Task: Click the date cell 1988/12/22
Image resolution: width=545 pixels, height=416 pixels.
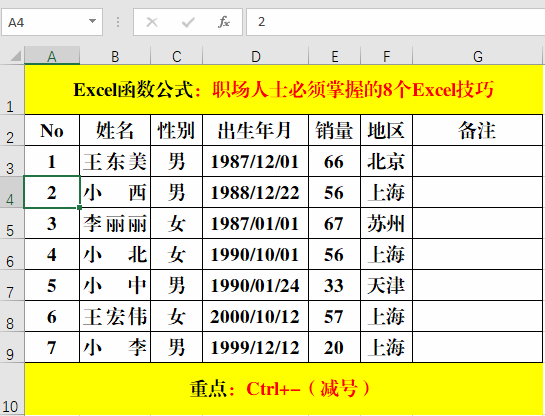Action: pos(255,192)
